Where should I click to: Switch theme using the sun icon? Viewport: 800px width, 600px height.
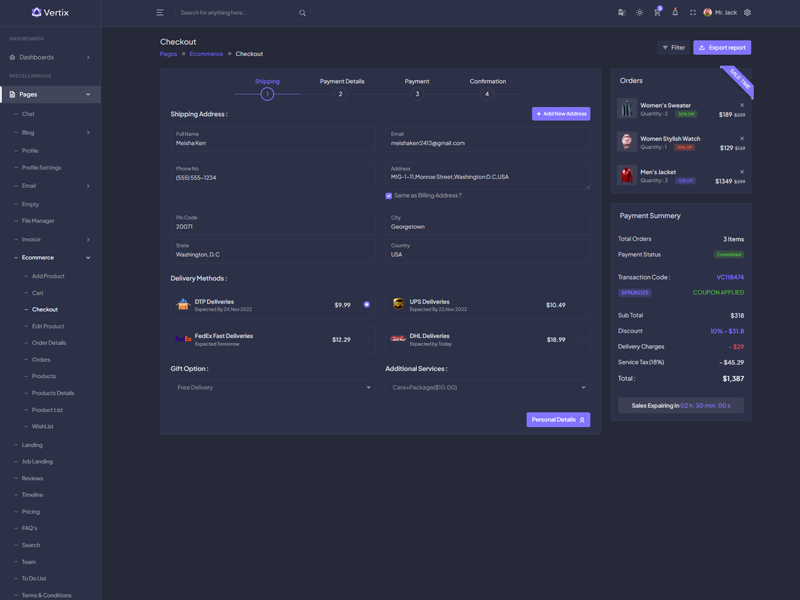[639, 13]
